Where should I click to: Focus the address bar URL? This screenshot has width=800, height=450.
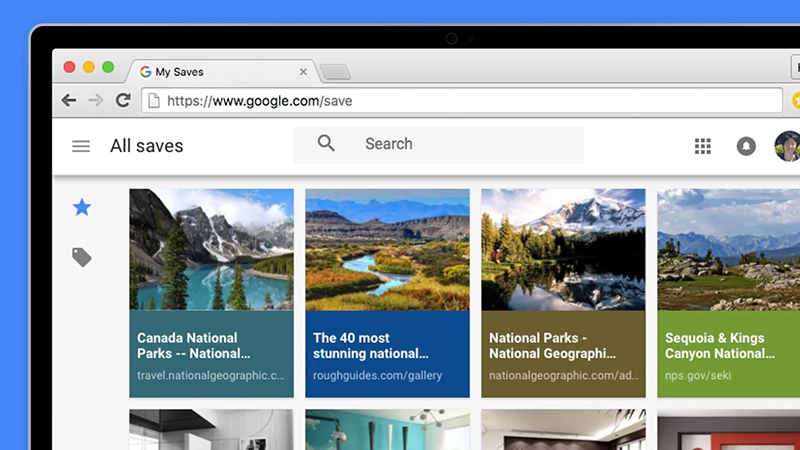(x=462, y=101)
